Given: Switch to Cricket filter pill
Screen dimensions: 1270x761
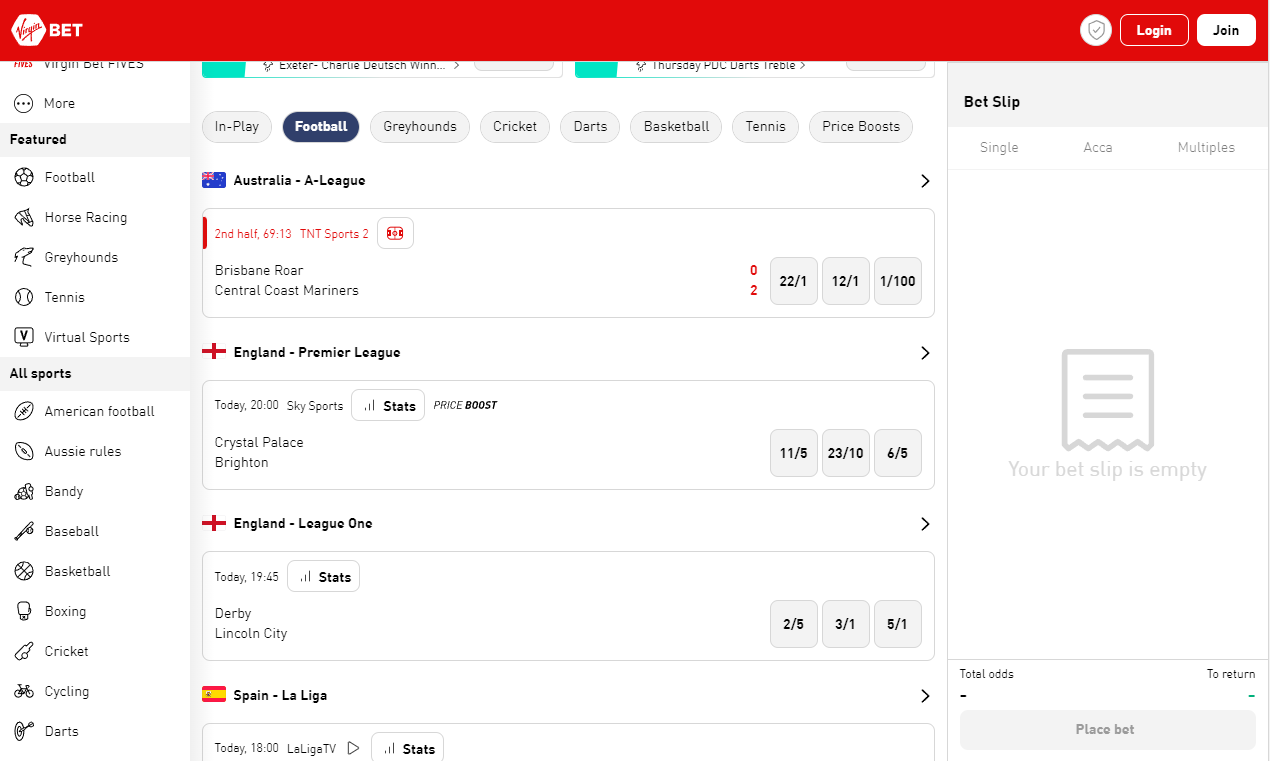Looking at the screenshot, I should [x=515, y=127].
